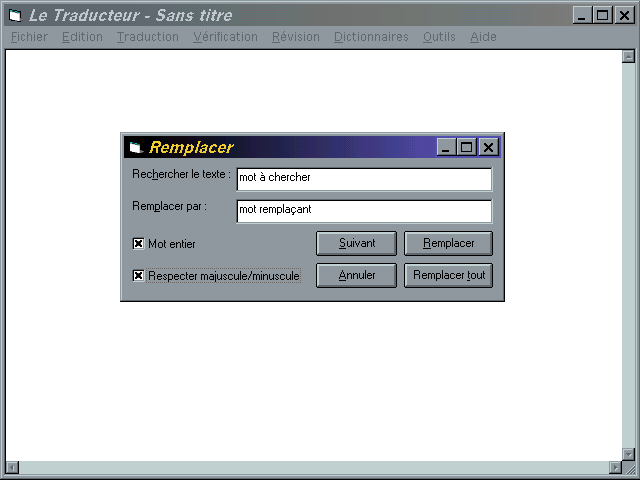Viewport: 640px width, 480px height.
Task: Minimize the Remplacer dialog
Action: coord(446,147)
